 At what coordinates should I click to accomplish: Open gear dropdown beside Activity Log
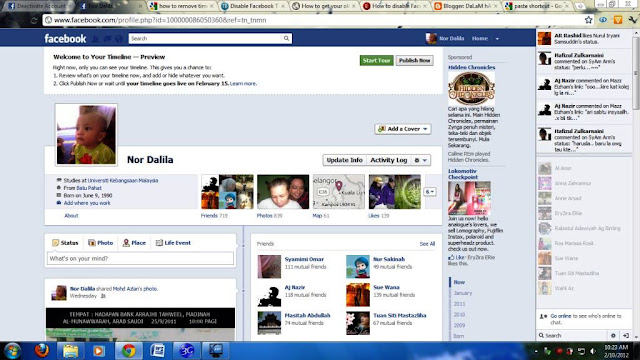click(x=421, y=160)
